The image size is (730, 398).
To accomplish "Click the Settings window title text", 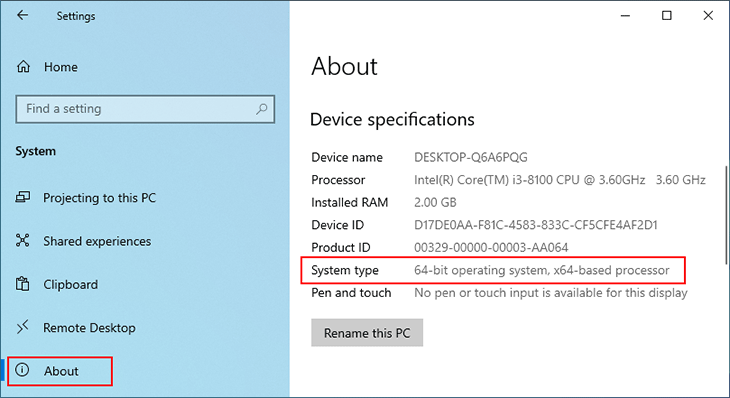I will click(76, 16).
